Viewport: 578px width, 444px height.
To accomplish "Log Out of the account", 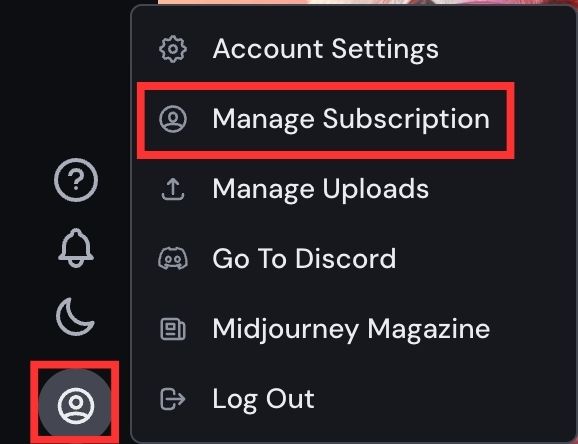I will (263, 399).
